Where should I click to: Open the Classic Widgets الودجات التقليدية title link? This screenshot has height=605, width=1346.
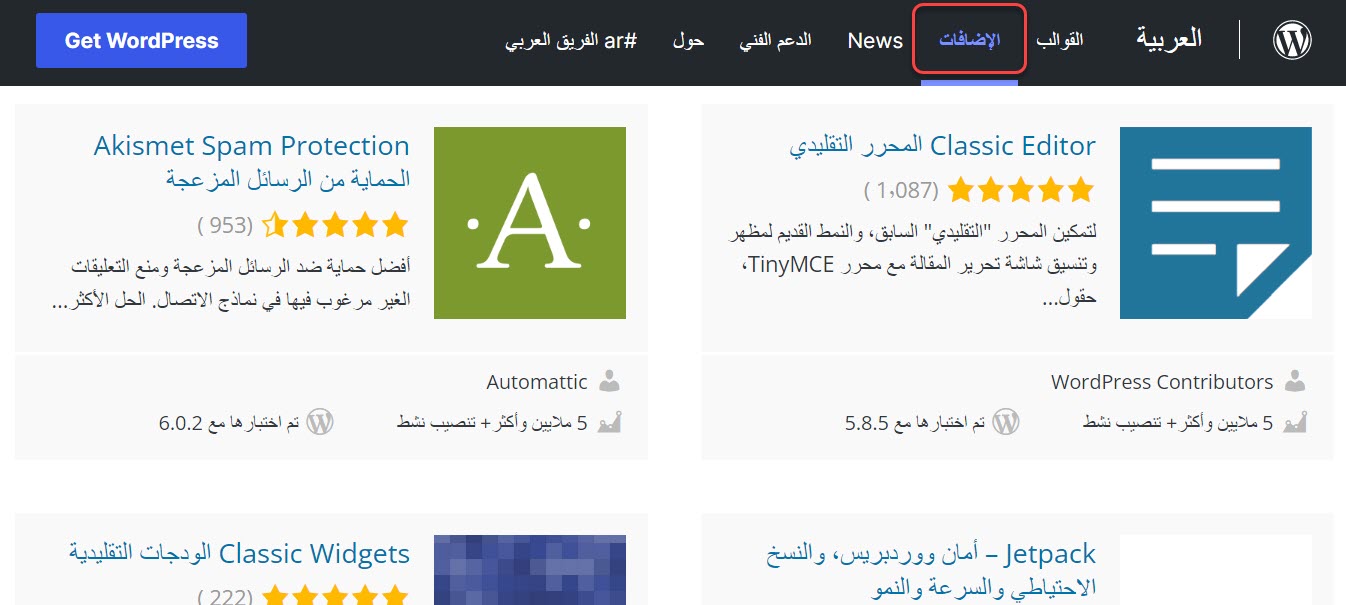pyautogui.click(x=239, y=553)
